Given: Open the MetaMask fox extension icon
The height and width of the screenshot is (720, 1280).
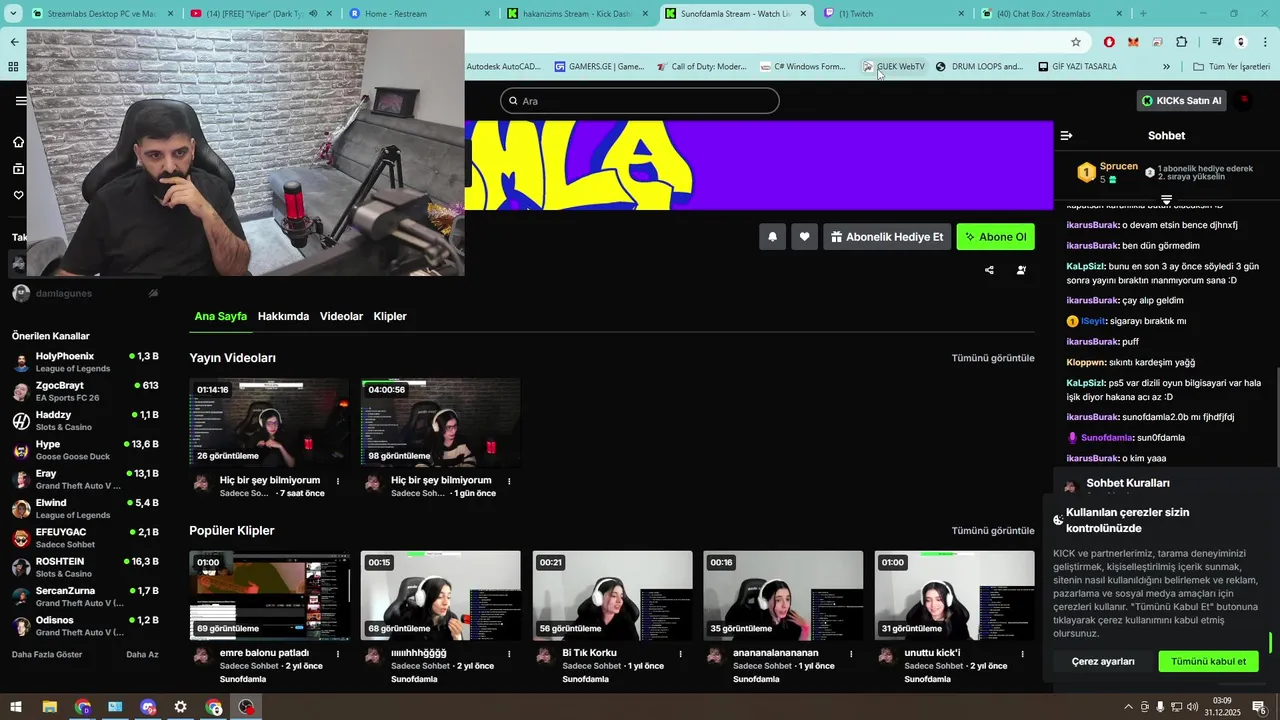Looking at the screenshot, I should point(1133,42).
